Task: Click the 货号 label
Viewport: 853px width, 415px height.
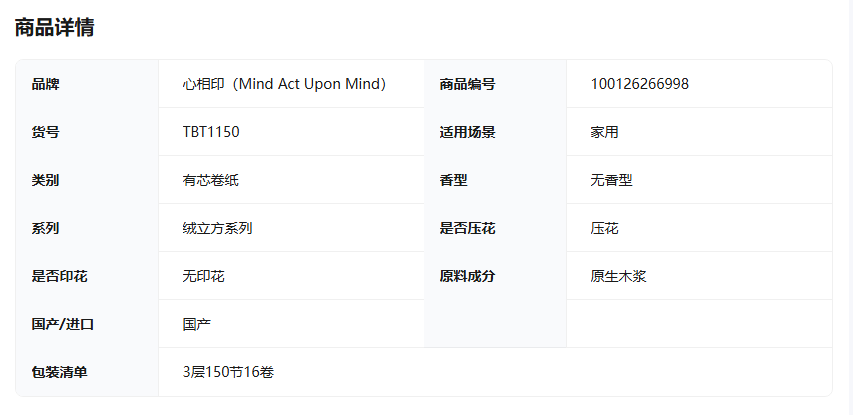Action: [46, 132]
